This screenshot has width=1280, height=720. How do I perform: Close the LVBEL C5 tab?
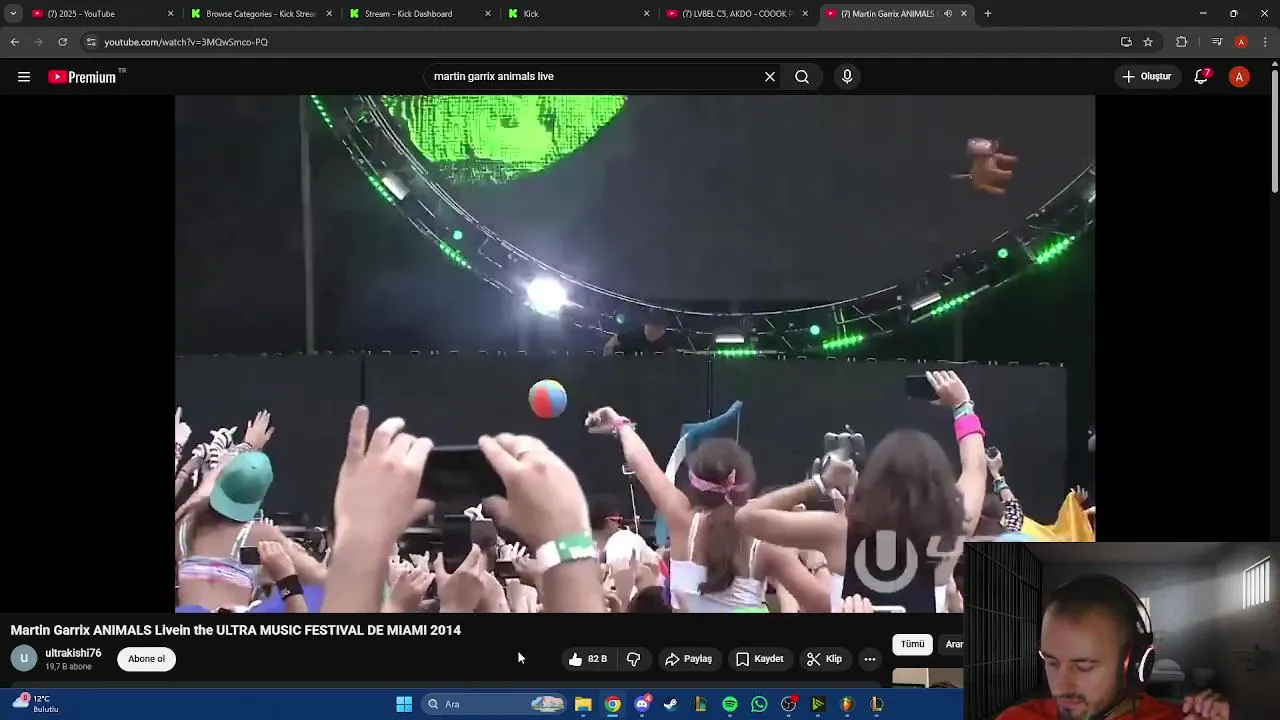click(x=805, y=14)
